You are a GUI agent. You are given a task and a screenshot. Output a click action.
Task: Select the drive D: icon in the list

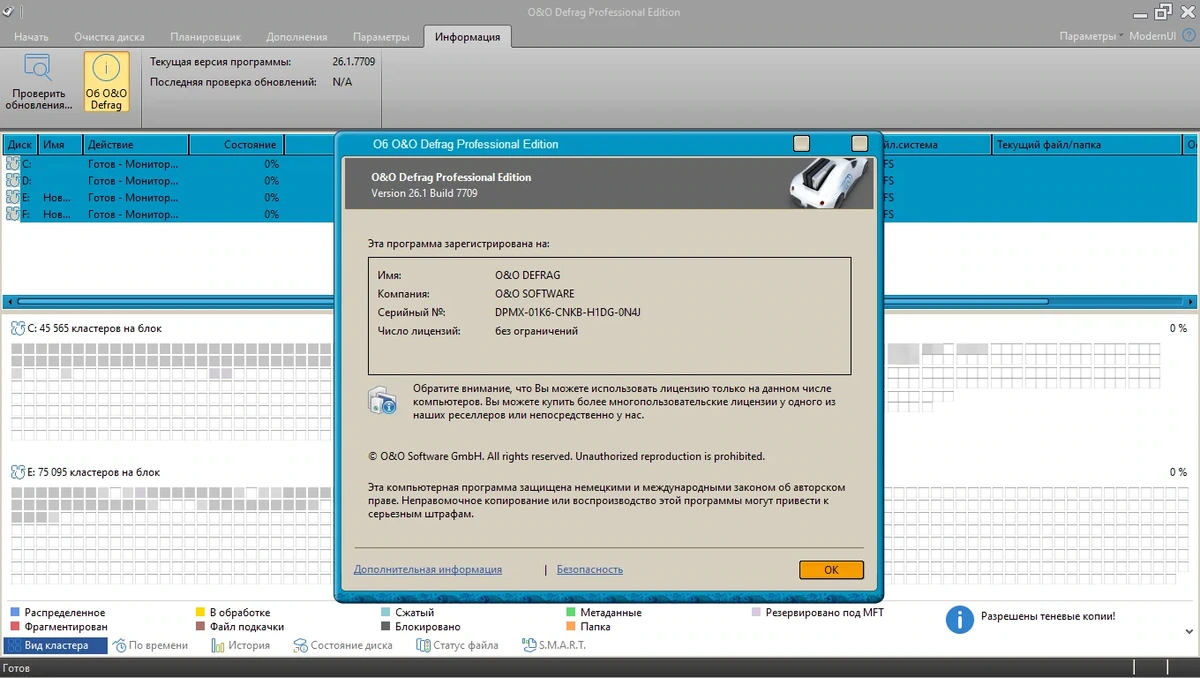point(13,181)
